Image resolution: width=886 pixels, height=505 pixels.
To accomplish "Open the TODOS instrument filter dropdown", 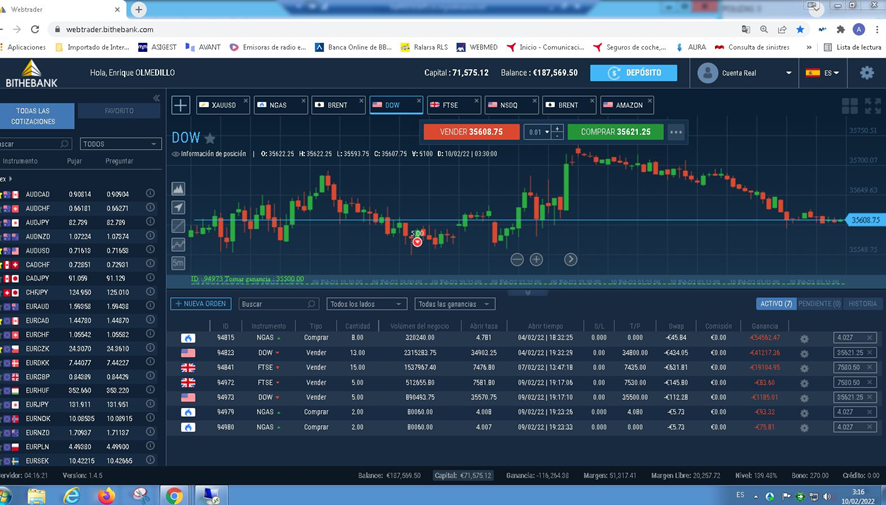I will pyautogui.click(x=120, y=144).
